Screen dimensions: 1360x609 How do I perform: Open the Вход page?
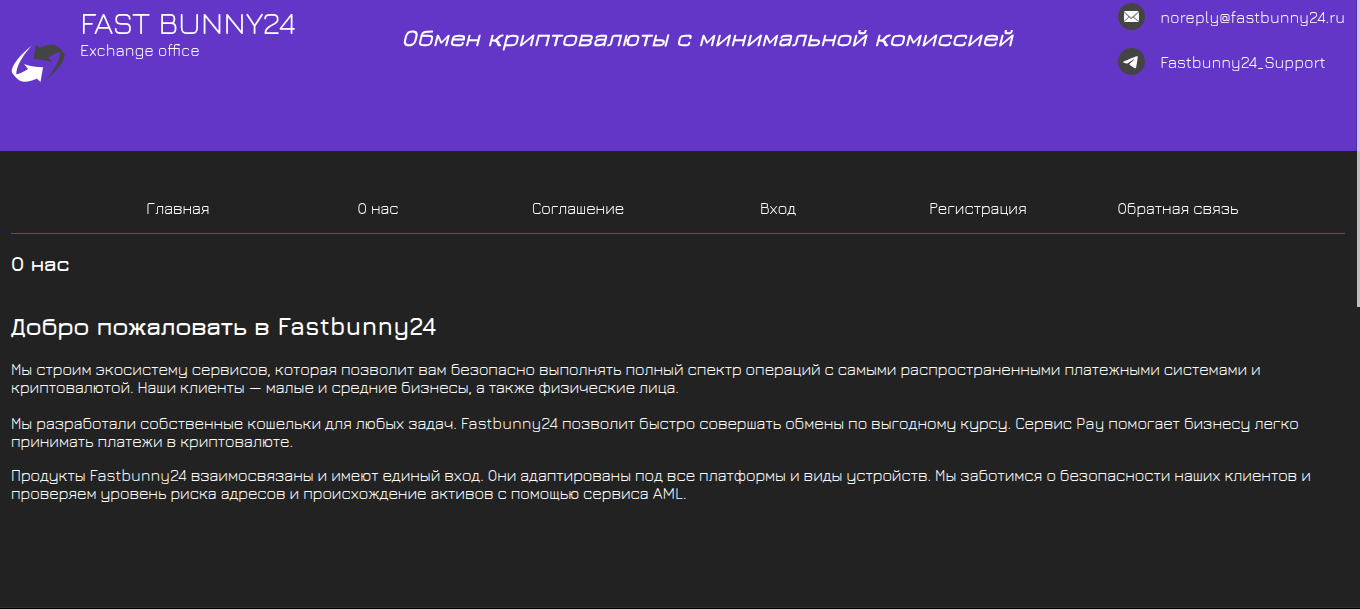(x=778, y=209)
